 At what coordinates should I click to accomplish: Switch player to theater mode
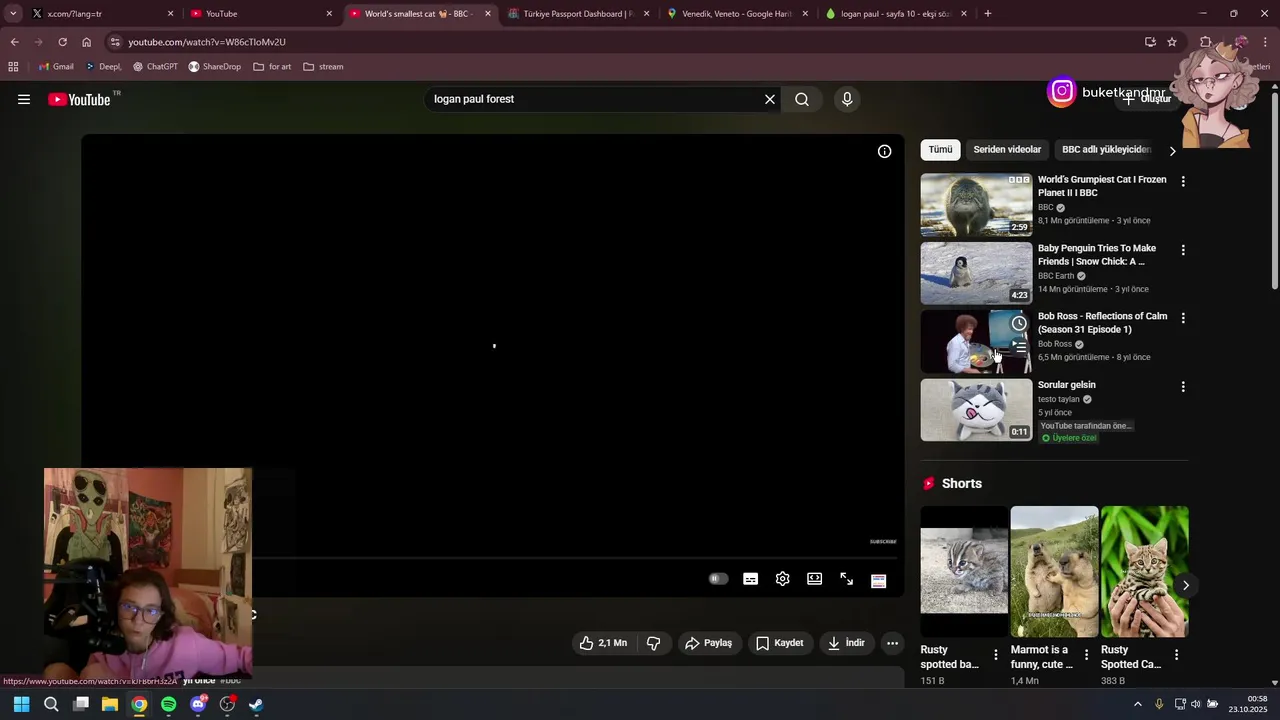(815, 579)
